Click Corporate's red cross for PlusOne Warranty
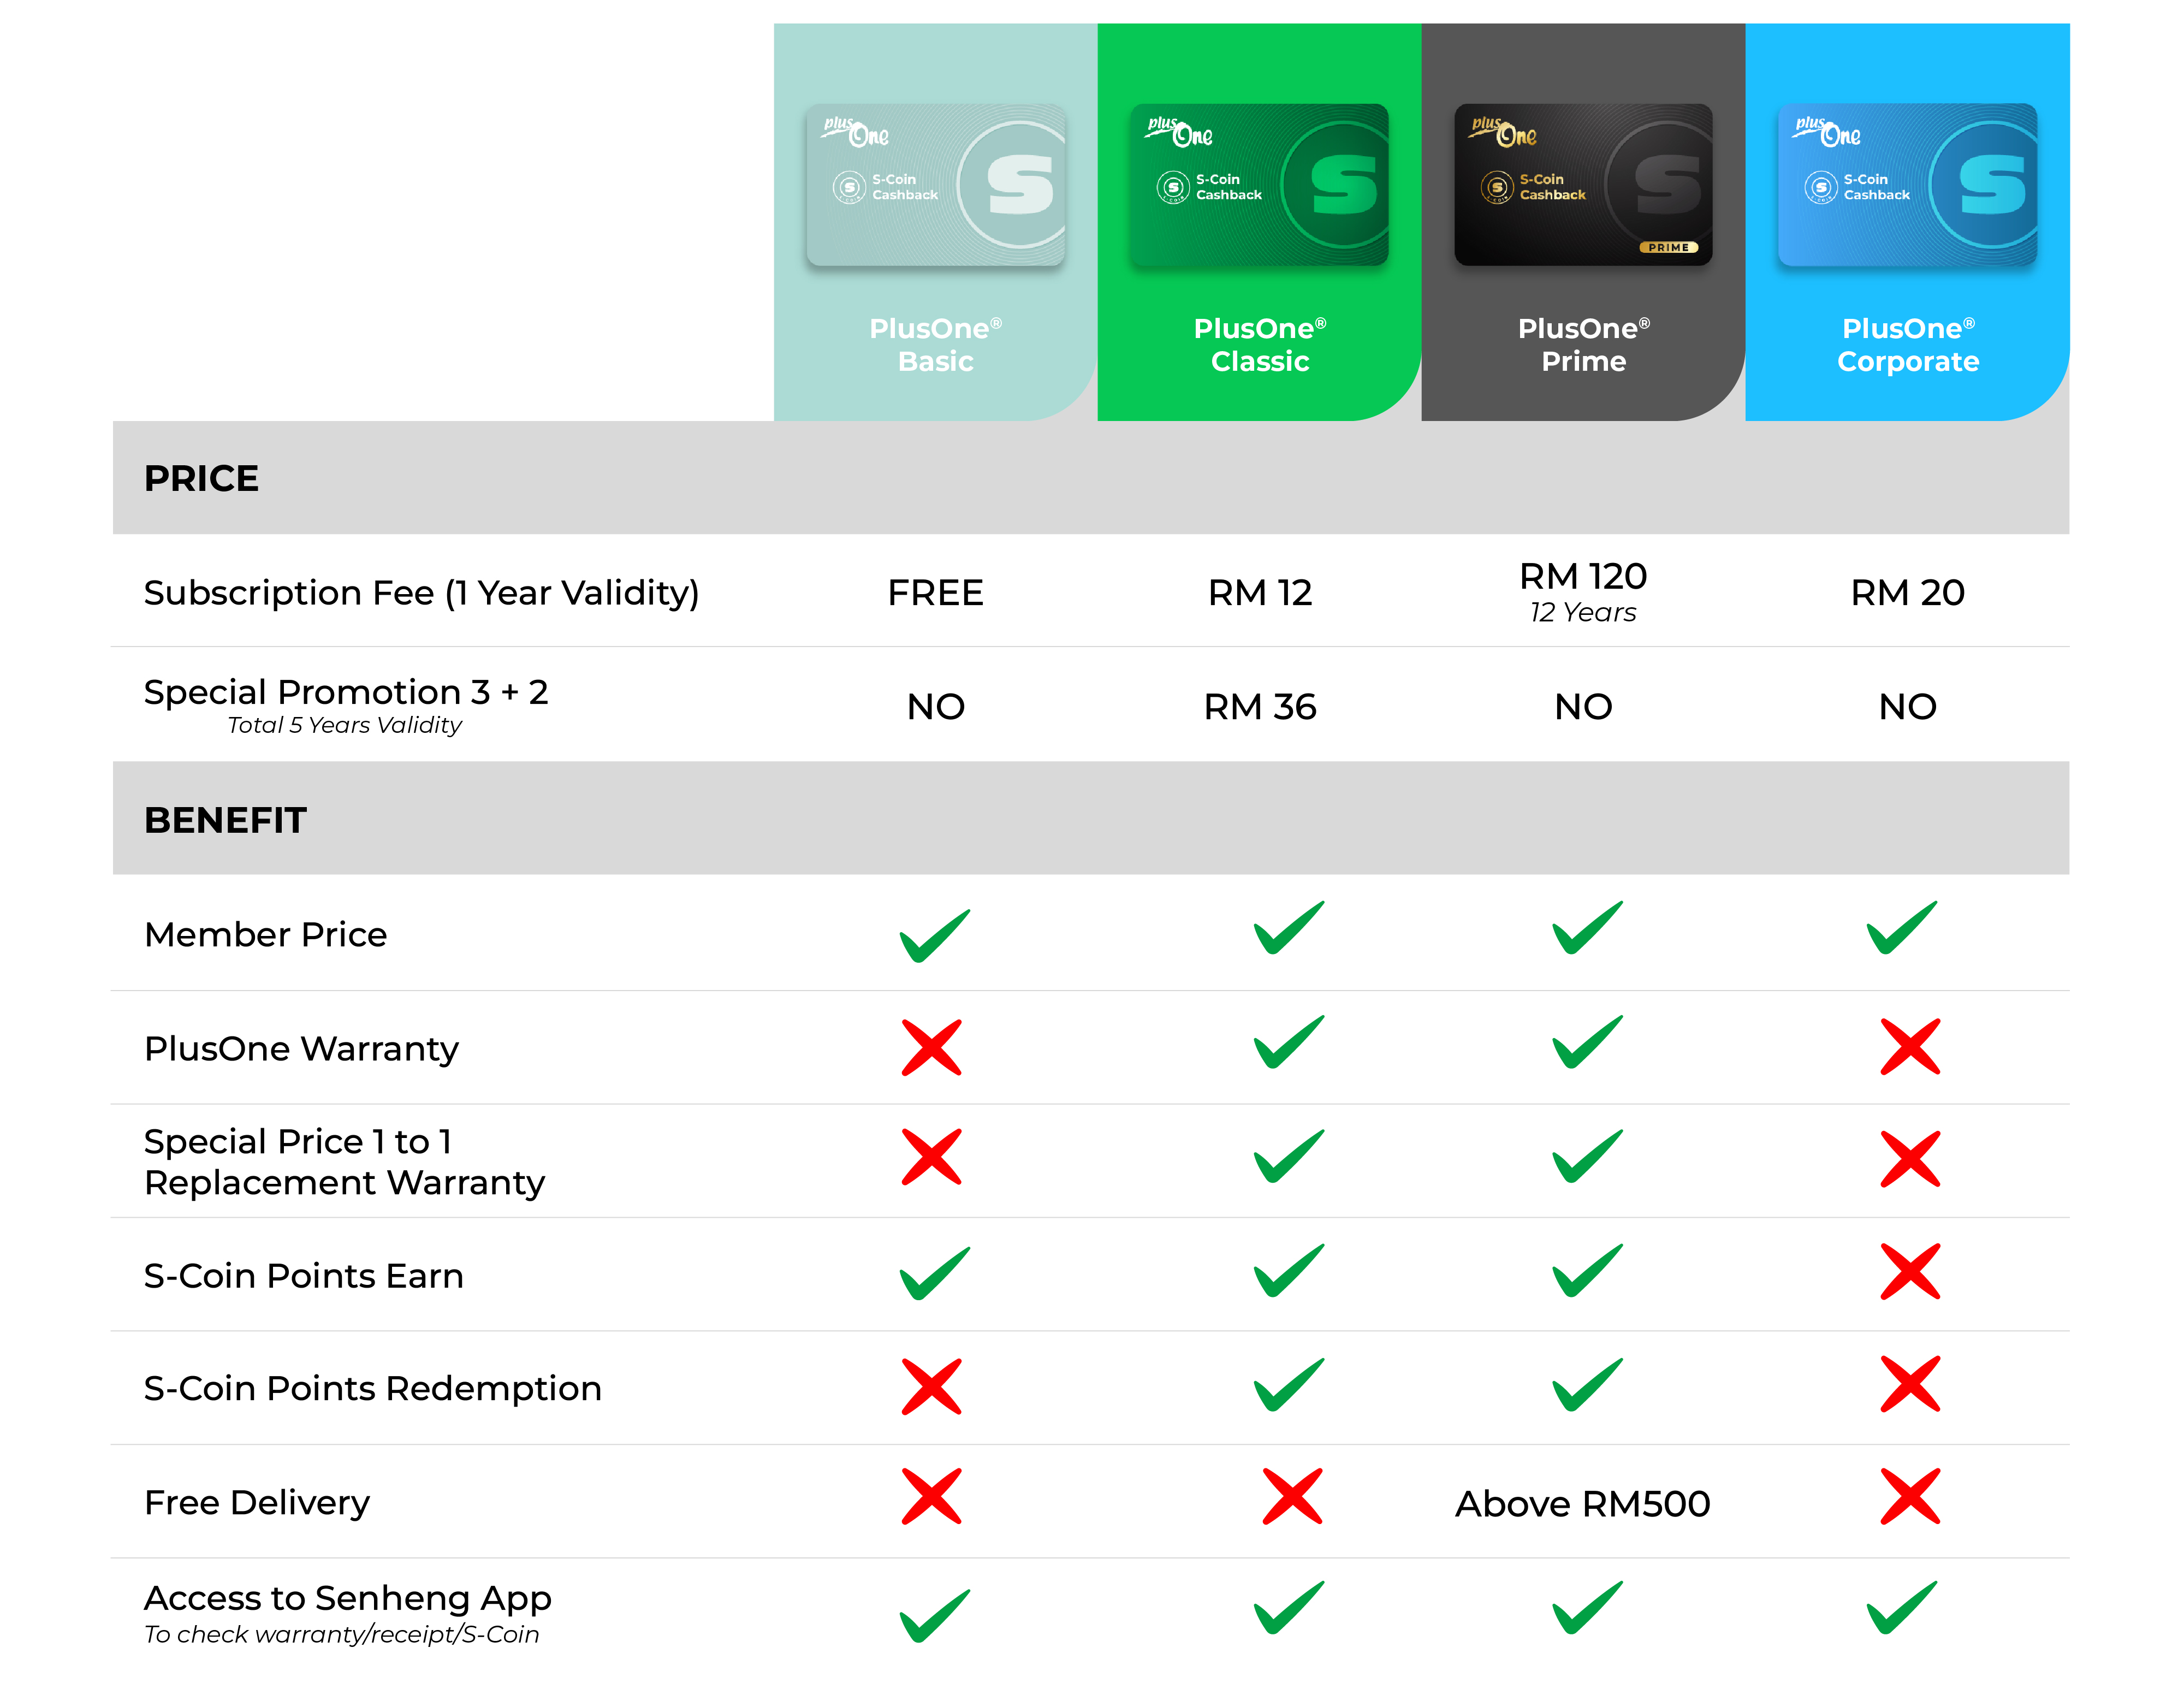This screenshot has width=2184, height=1701. [x=1909, y=1047]
